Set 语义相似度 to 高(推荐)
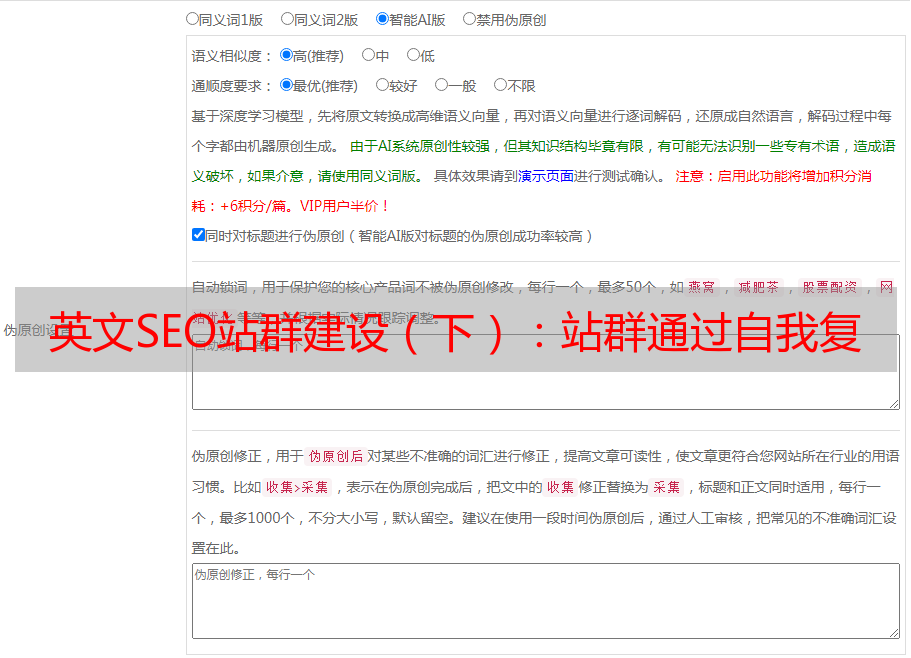This screenshot has width=911, height=658. pyautogui.click(x=286, y=55)
